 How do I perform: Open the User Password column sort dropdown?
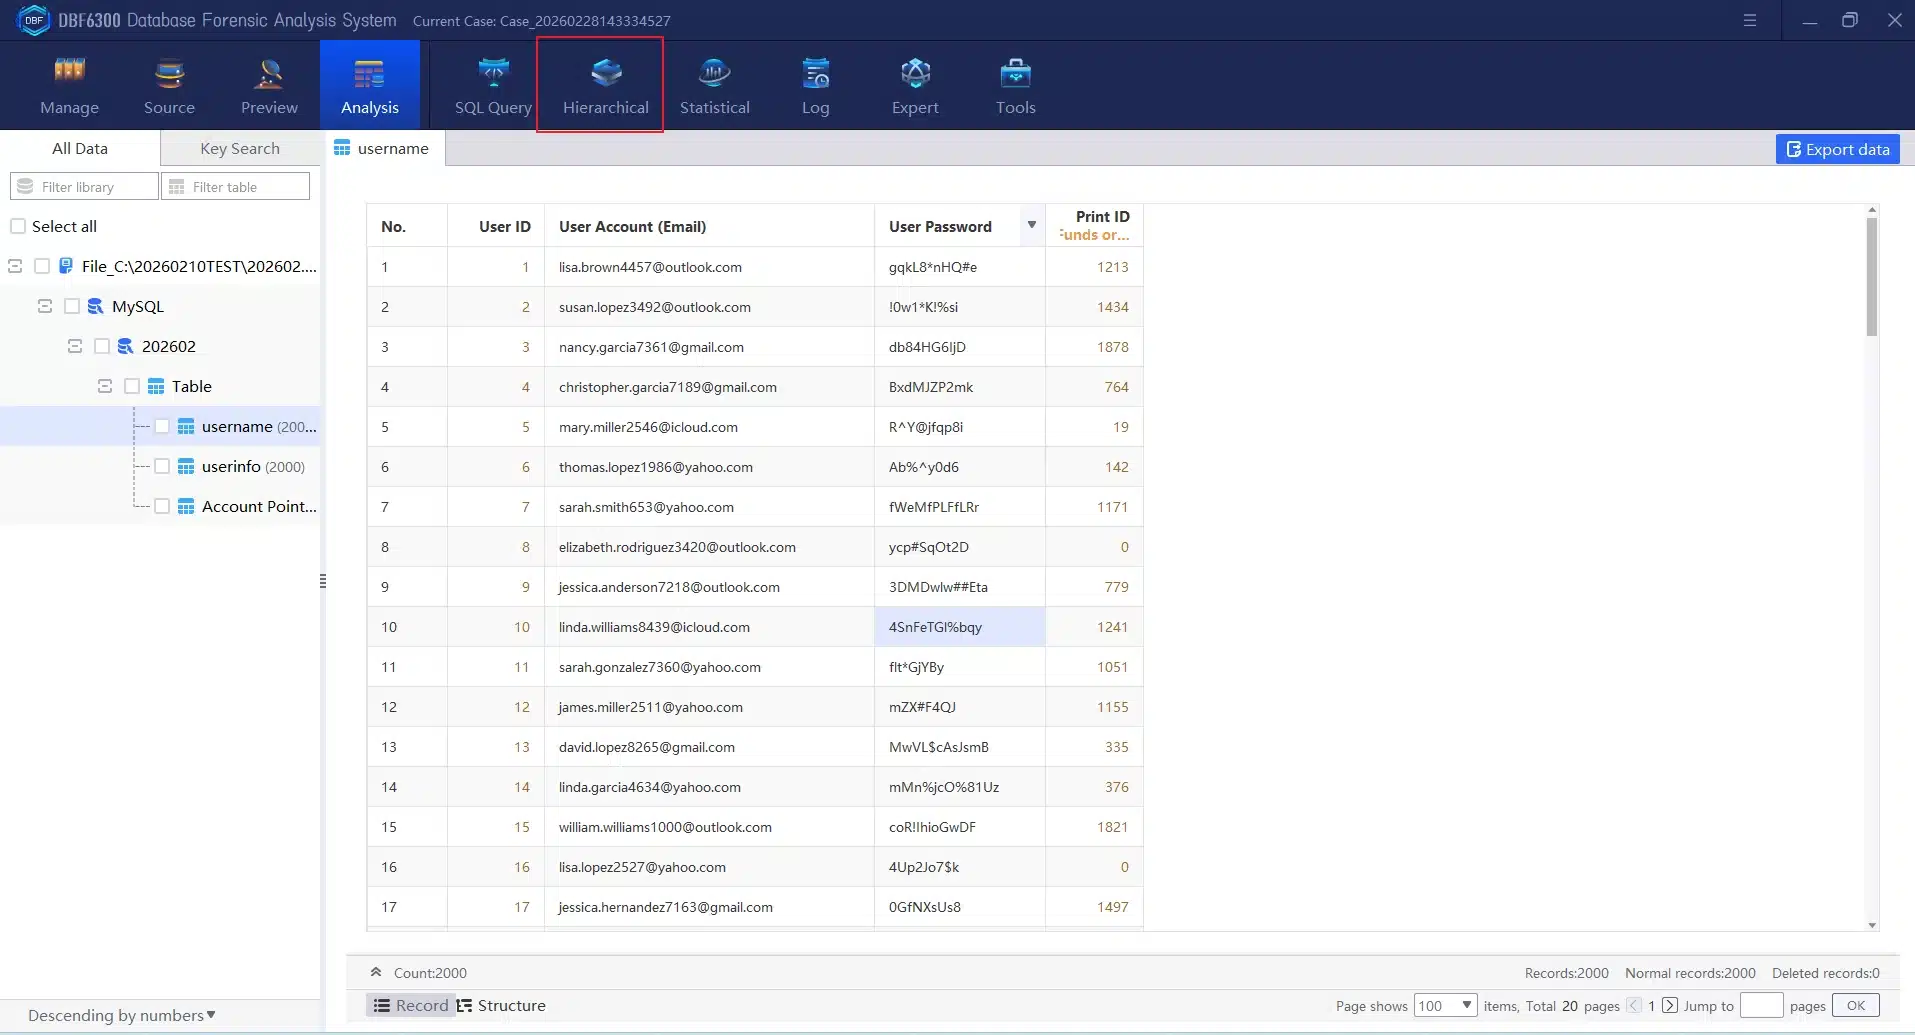[1030, 225]
